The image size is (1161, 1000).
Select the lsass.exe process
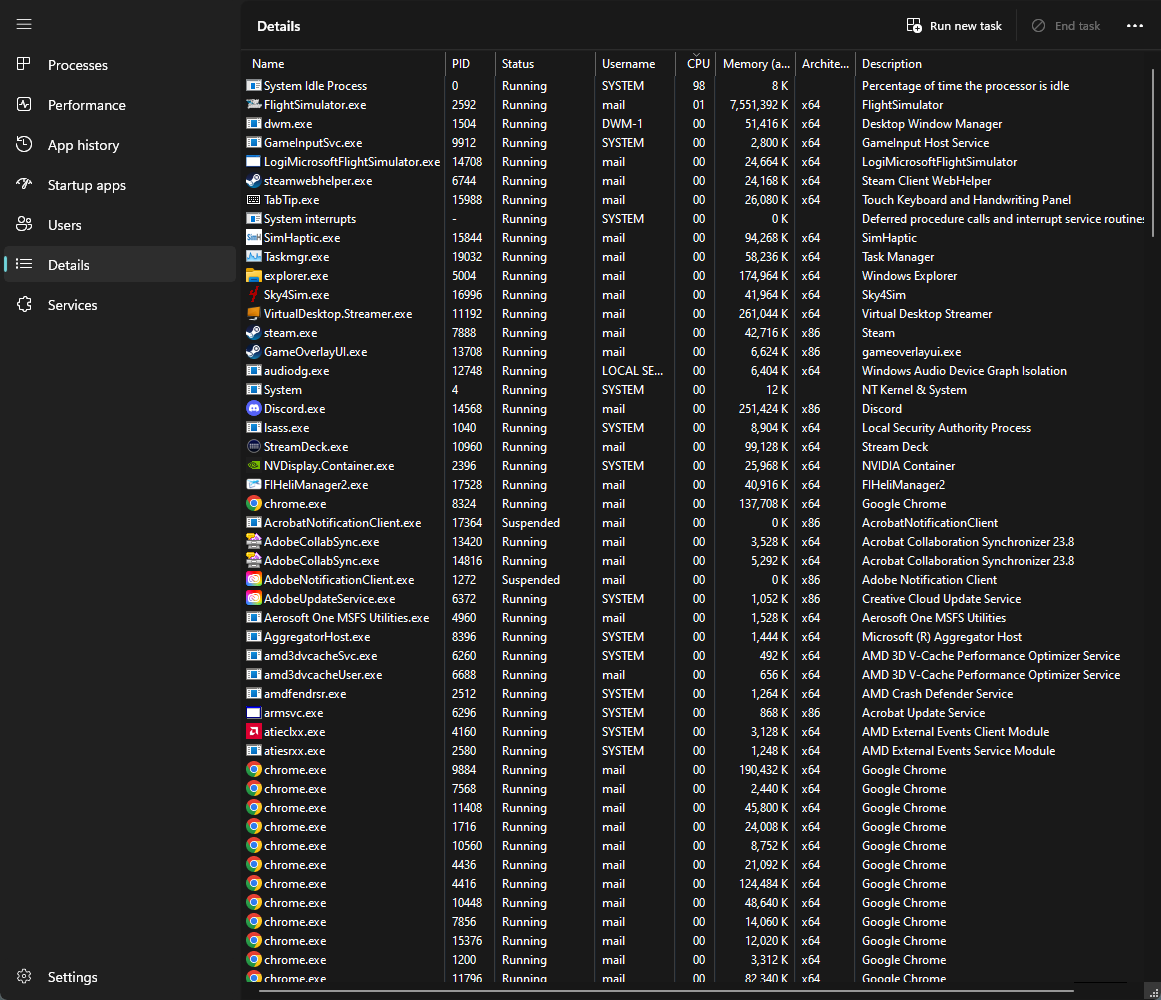click(x=695, y=428)
